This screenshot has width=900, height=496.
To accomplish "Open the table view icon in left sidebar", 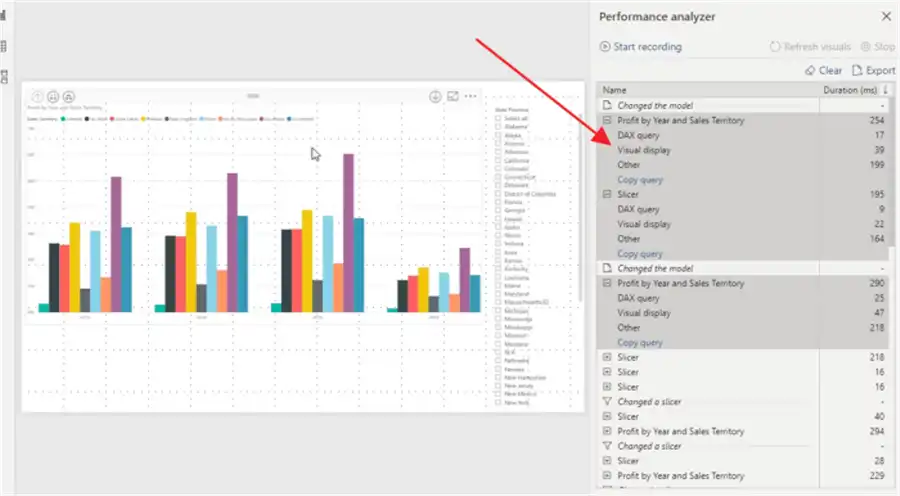I will click(x=4, y=46).
